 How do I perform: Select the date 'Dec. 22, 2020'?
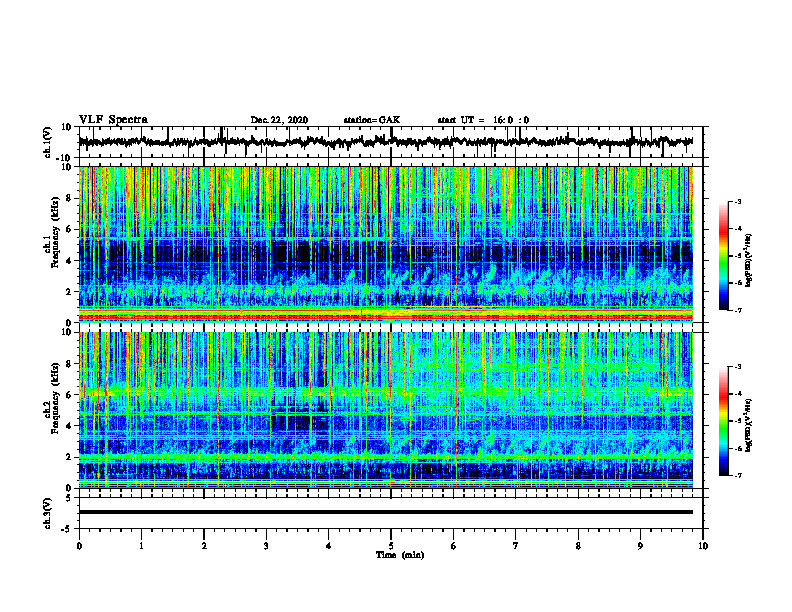[279, 120]
